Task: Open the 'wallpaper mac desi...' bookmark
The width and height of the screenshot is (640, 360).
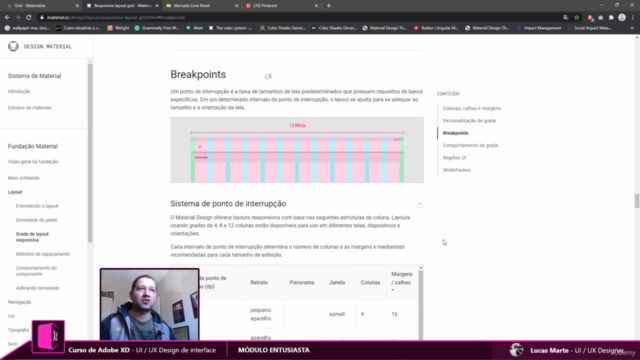Action: click(27, 28)
